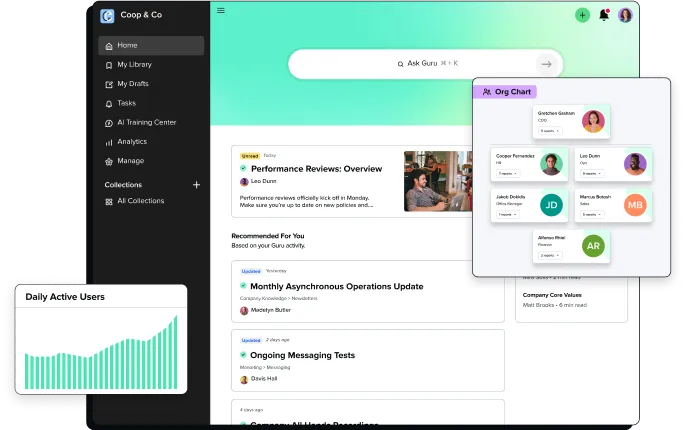The image size is (683, 430).
Task: Add a new collection with plus icon
Action: 196,185
